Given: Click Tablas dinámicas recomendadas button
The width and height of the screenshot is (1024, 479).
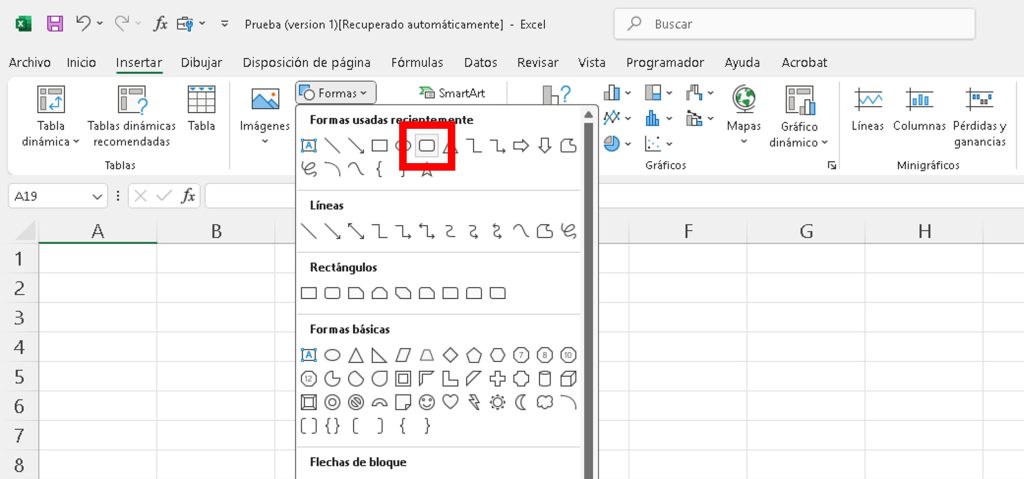Looking at the screenshot, I should pos(131,116).
